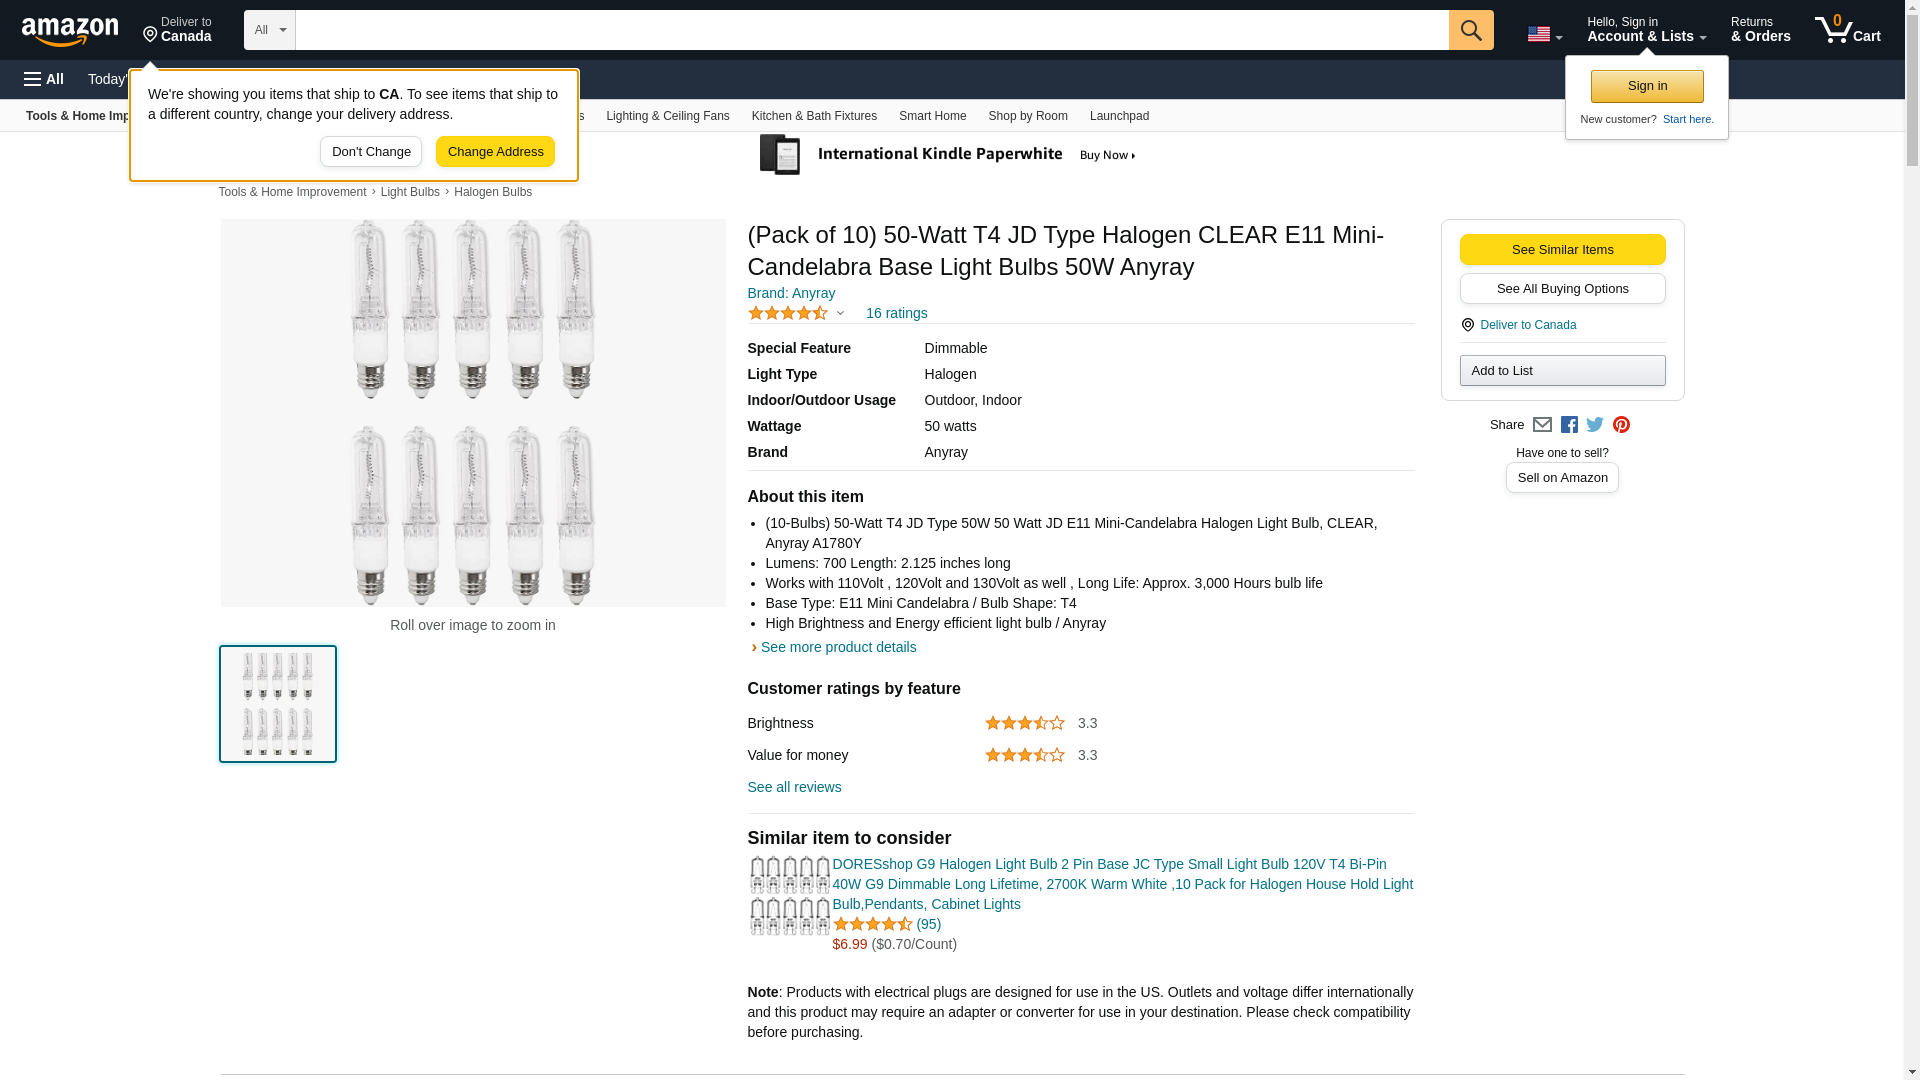Open the All hamburger menu
1920x1080 pixels.
(44, 79)
